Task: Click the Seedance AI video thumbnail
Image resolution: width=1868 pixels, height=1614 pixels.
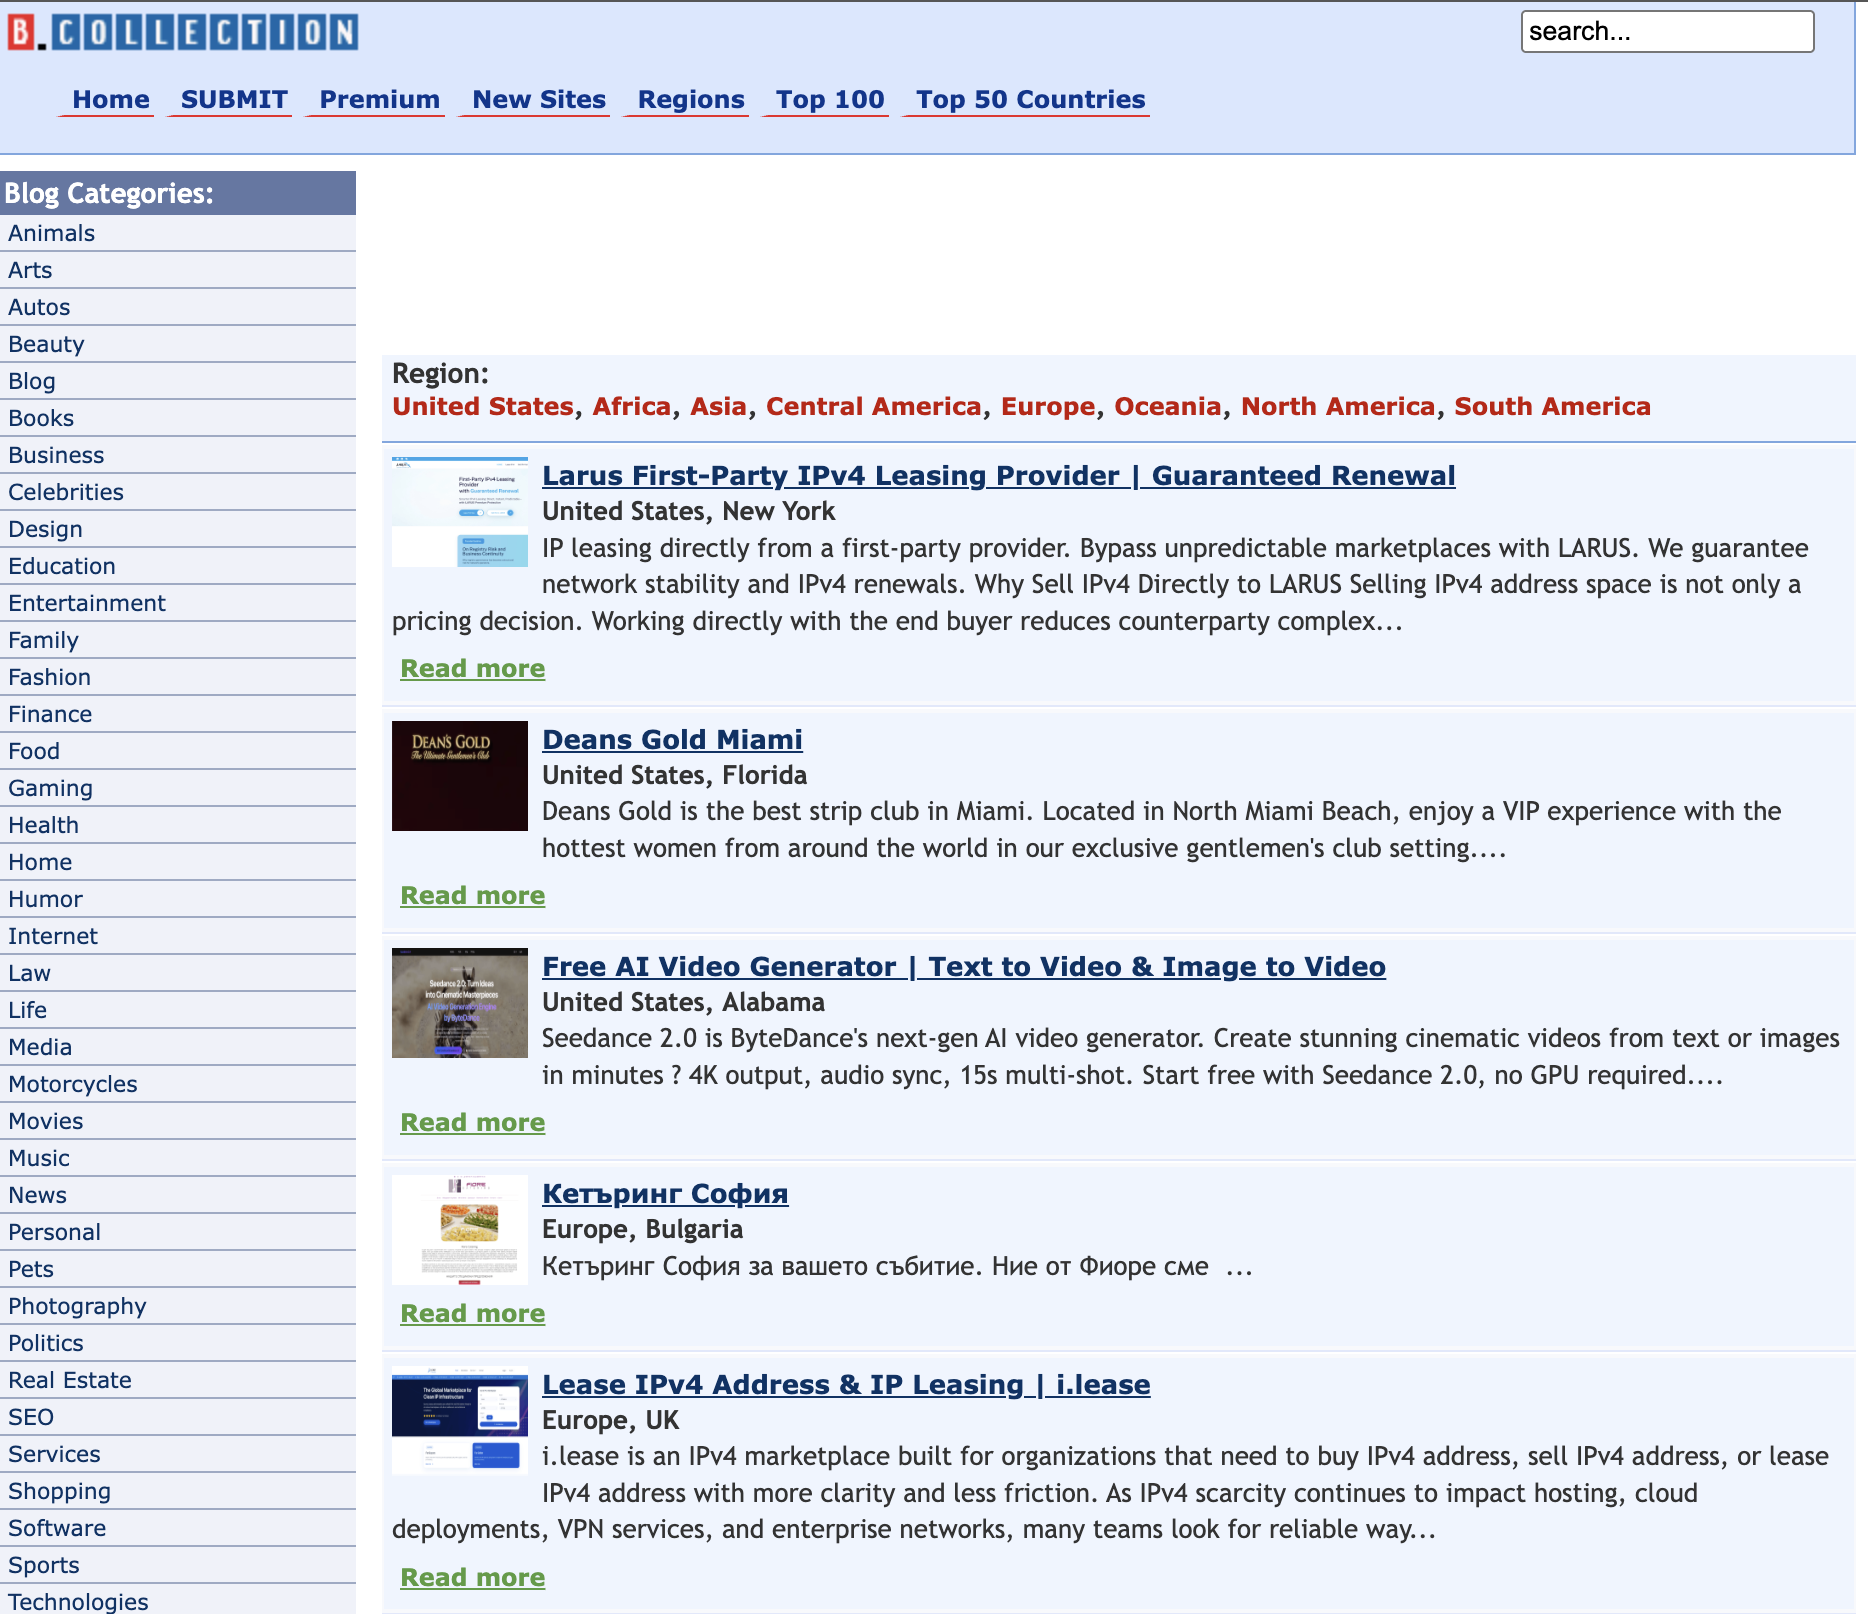Action: tap(460, 1003)
